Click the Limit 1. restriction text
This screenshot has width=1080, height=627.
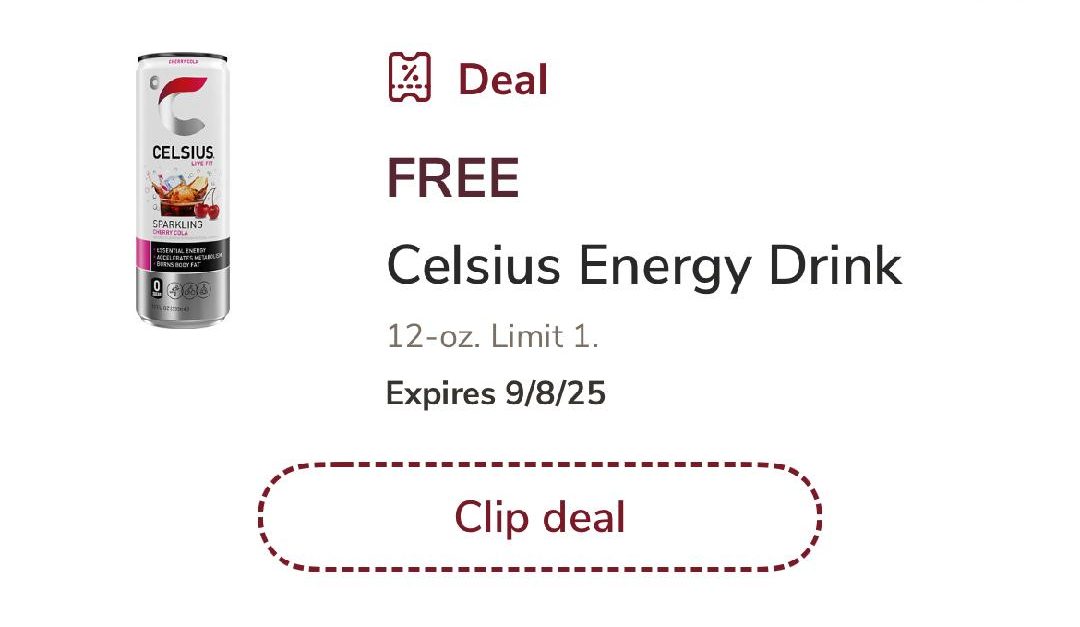click(x=544, y=337)
